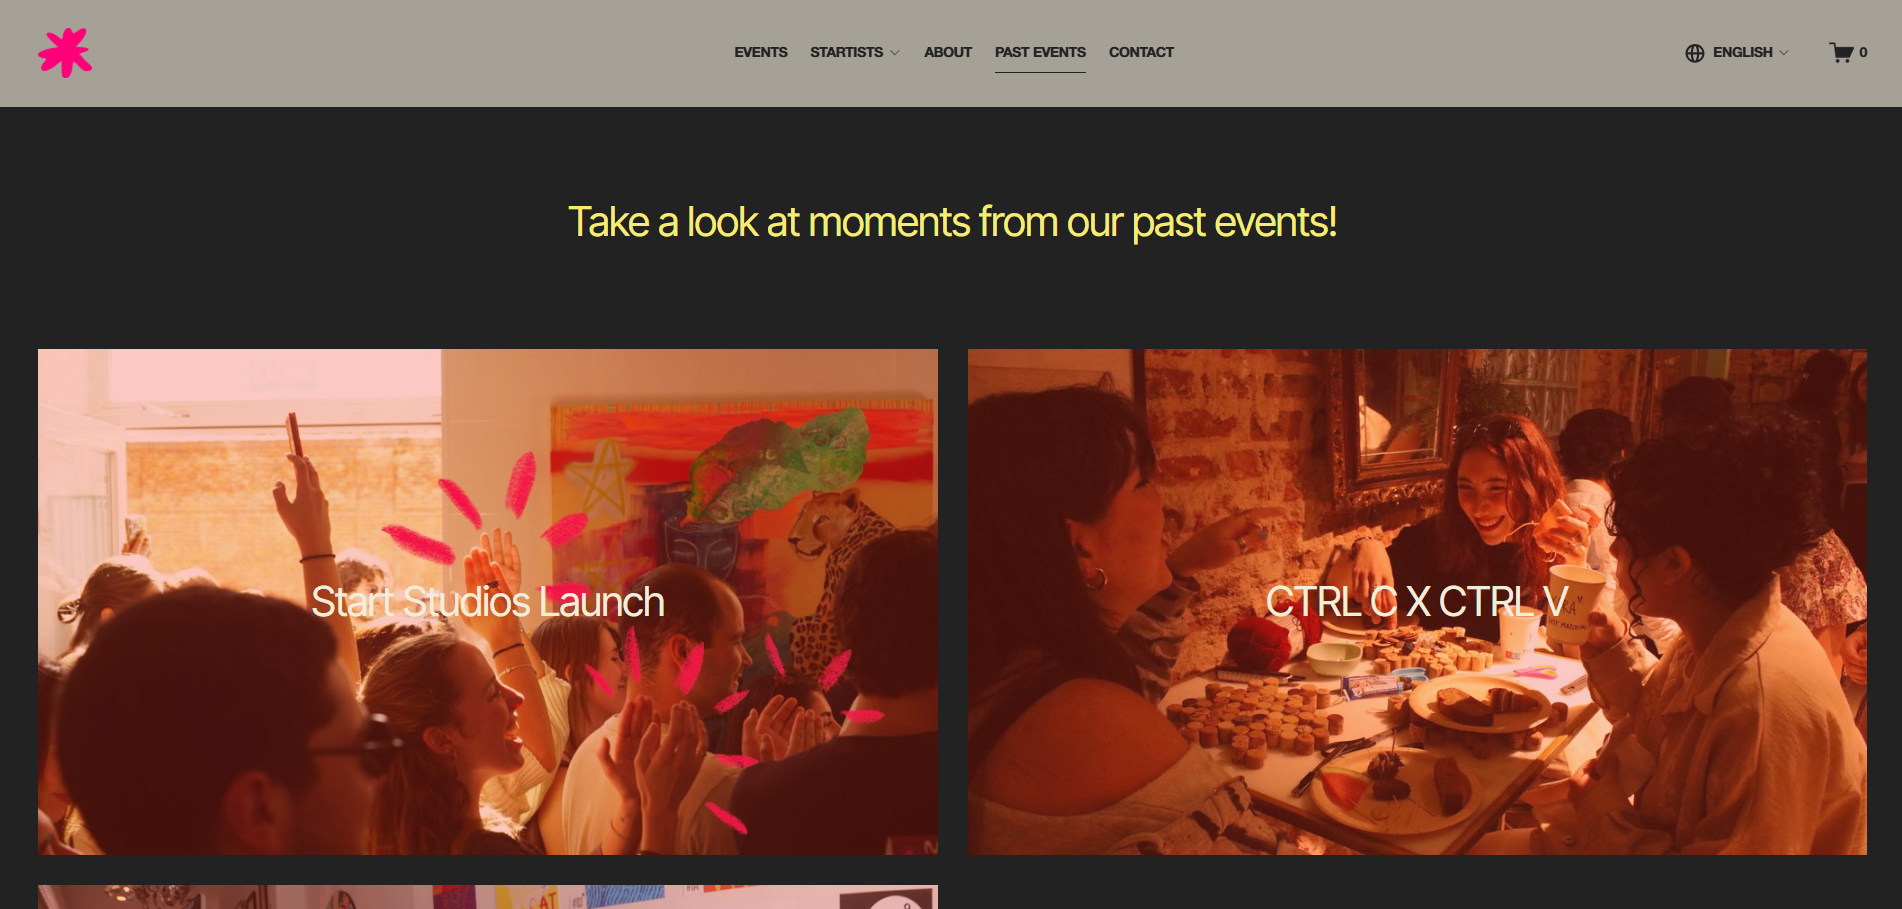
Task: Click the cart item count number
Action: (1863, 53)
